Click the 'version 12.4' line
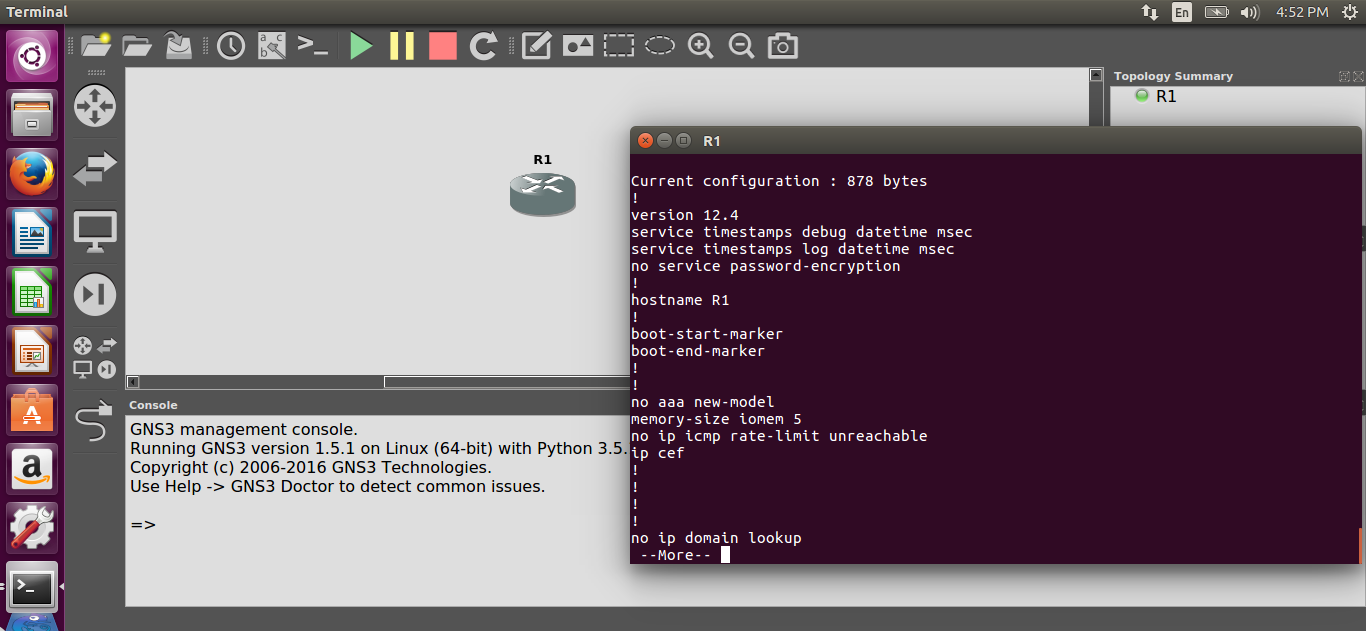Viewport: 1366px width, 631px height. [685, 215]
